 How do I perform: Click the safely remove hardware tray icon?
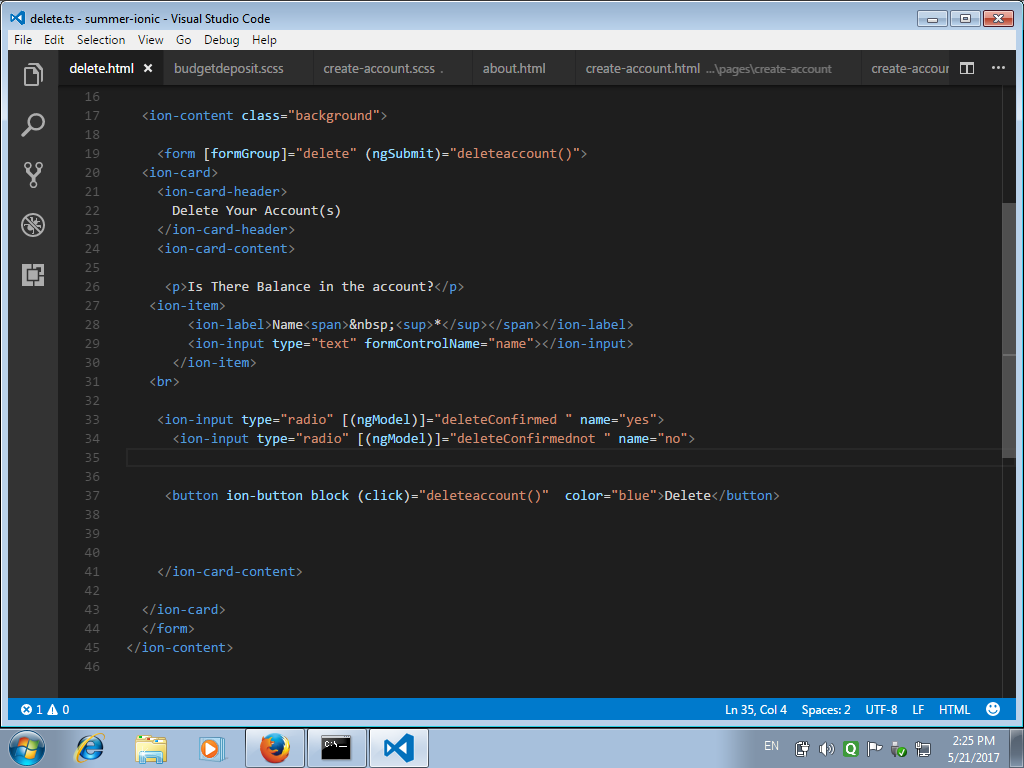tap(899, 748)
